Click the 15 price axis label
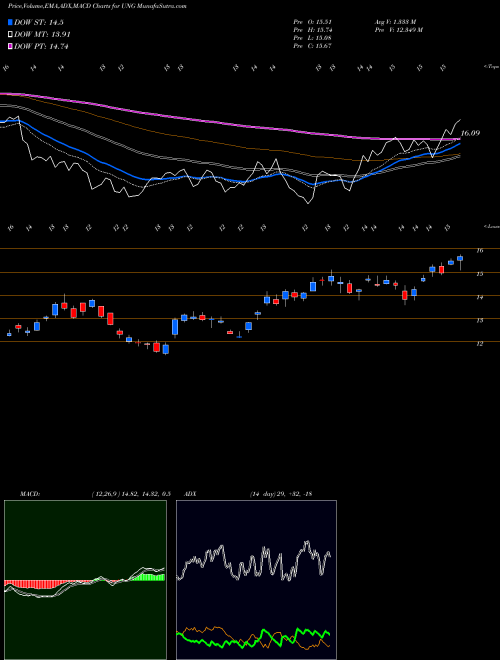 coord(479,274)
